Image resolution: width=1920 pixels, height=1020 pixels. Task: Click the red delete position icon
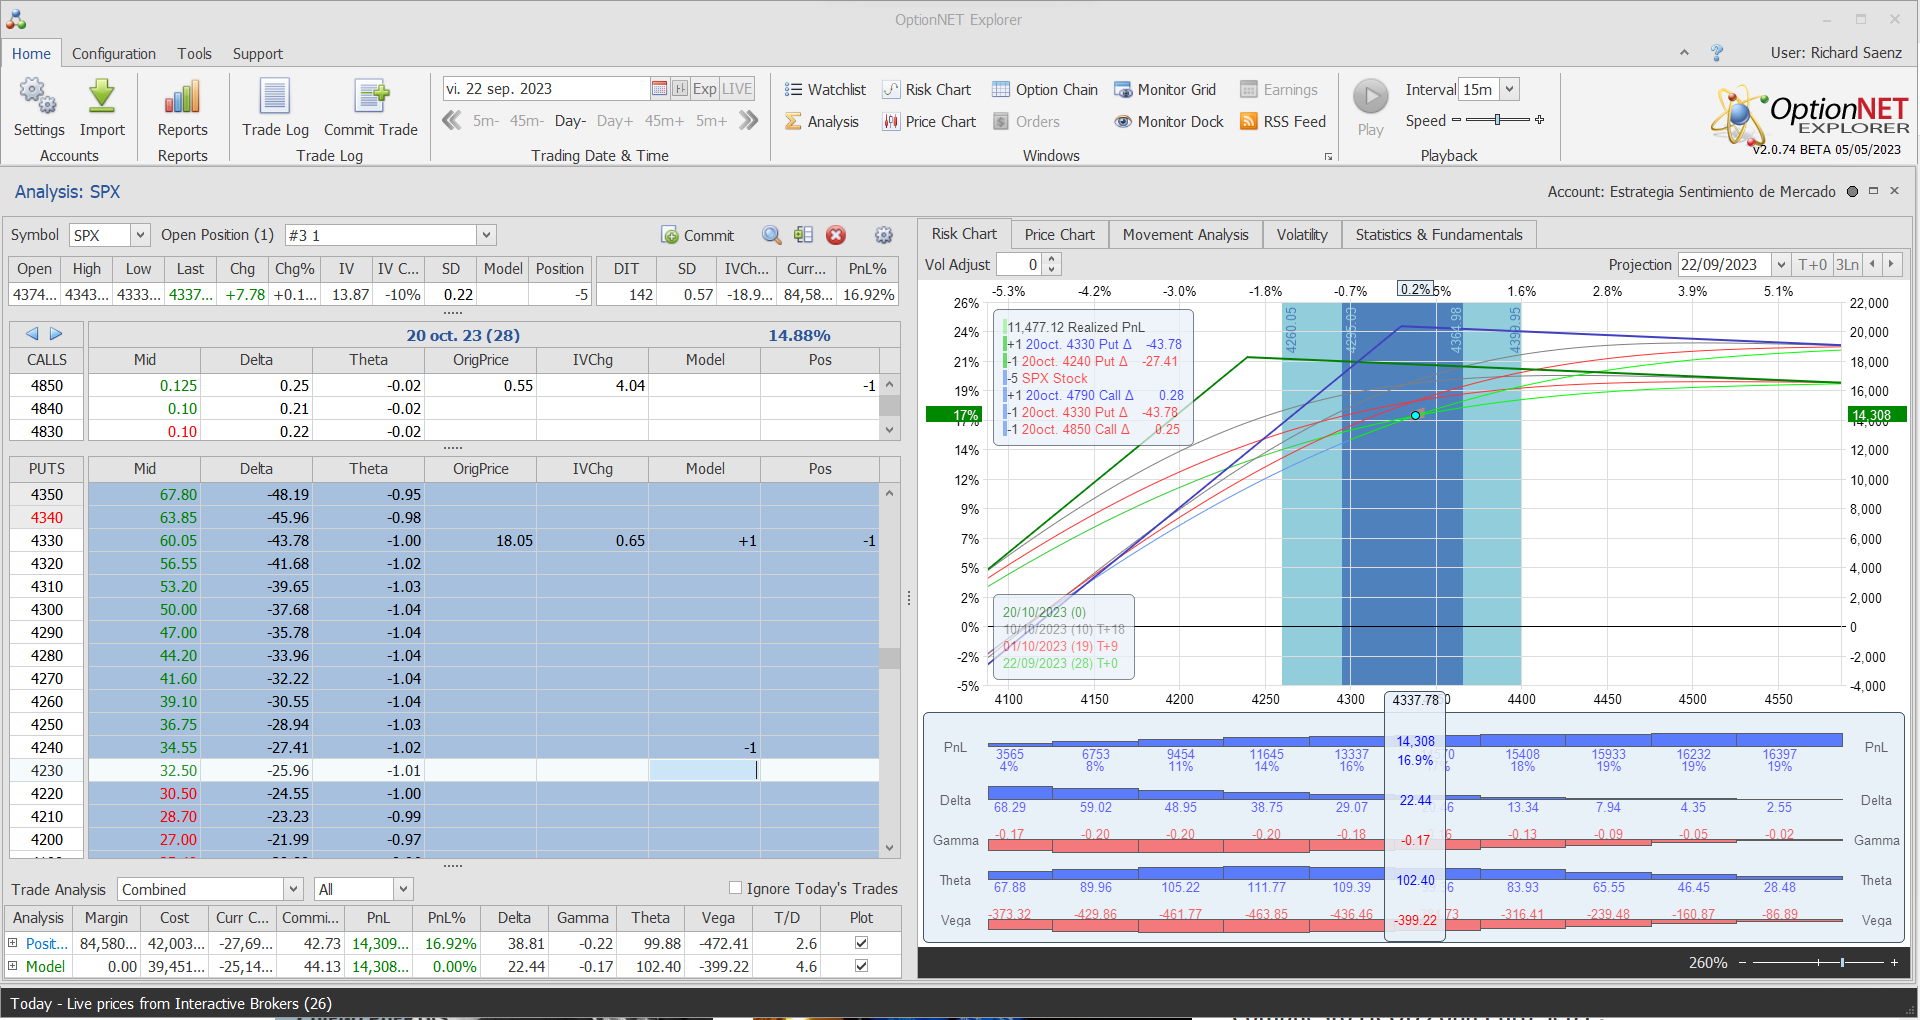pos(836,235)
